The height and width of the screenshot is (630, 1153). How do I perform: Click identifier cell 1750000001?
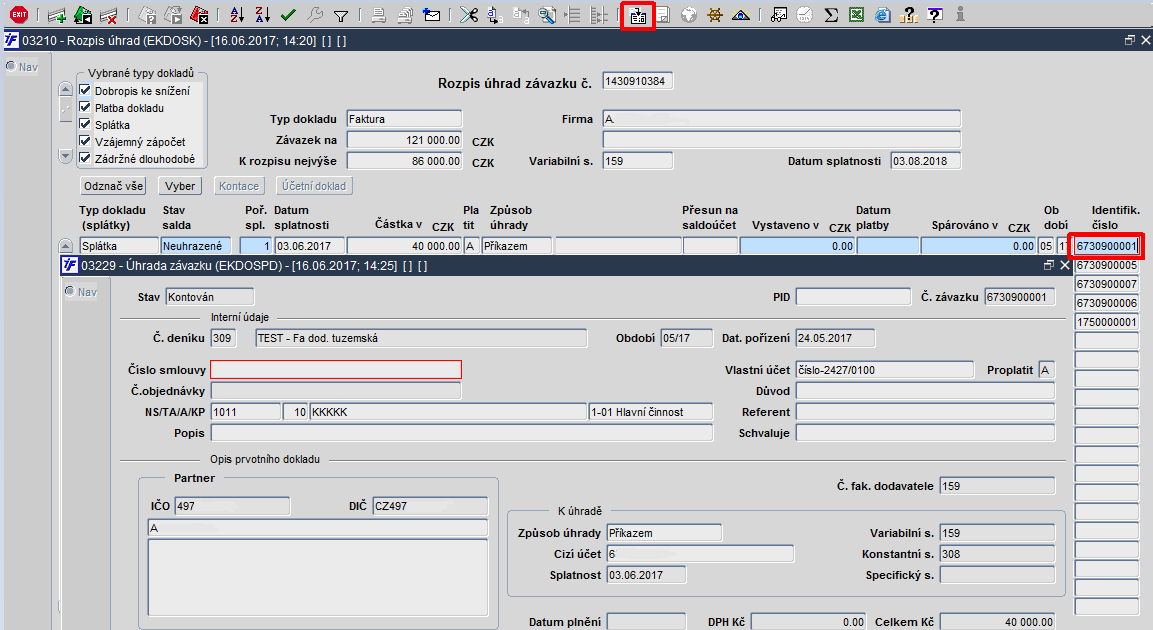1107,322
